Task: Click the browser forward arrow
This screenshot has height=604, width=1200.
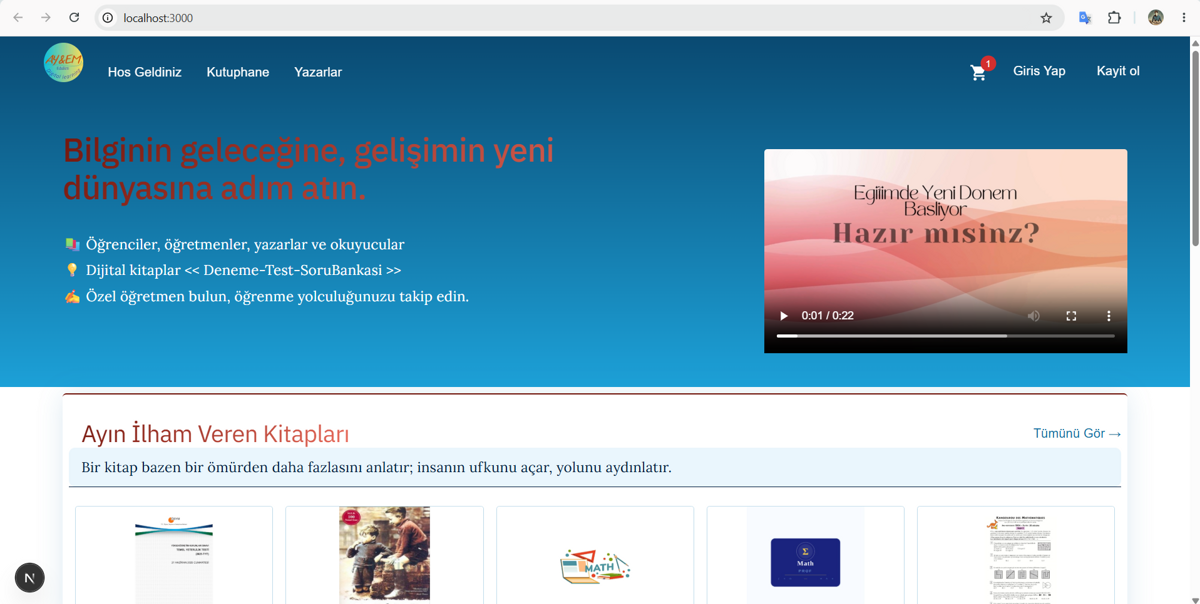Action: pos(46,17)
